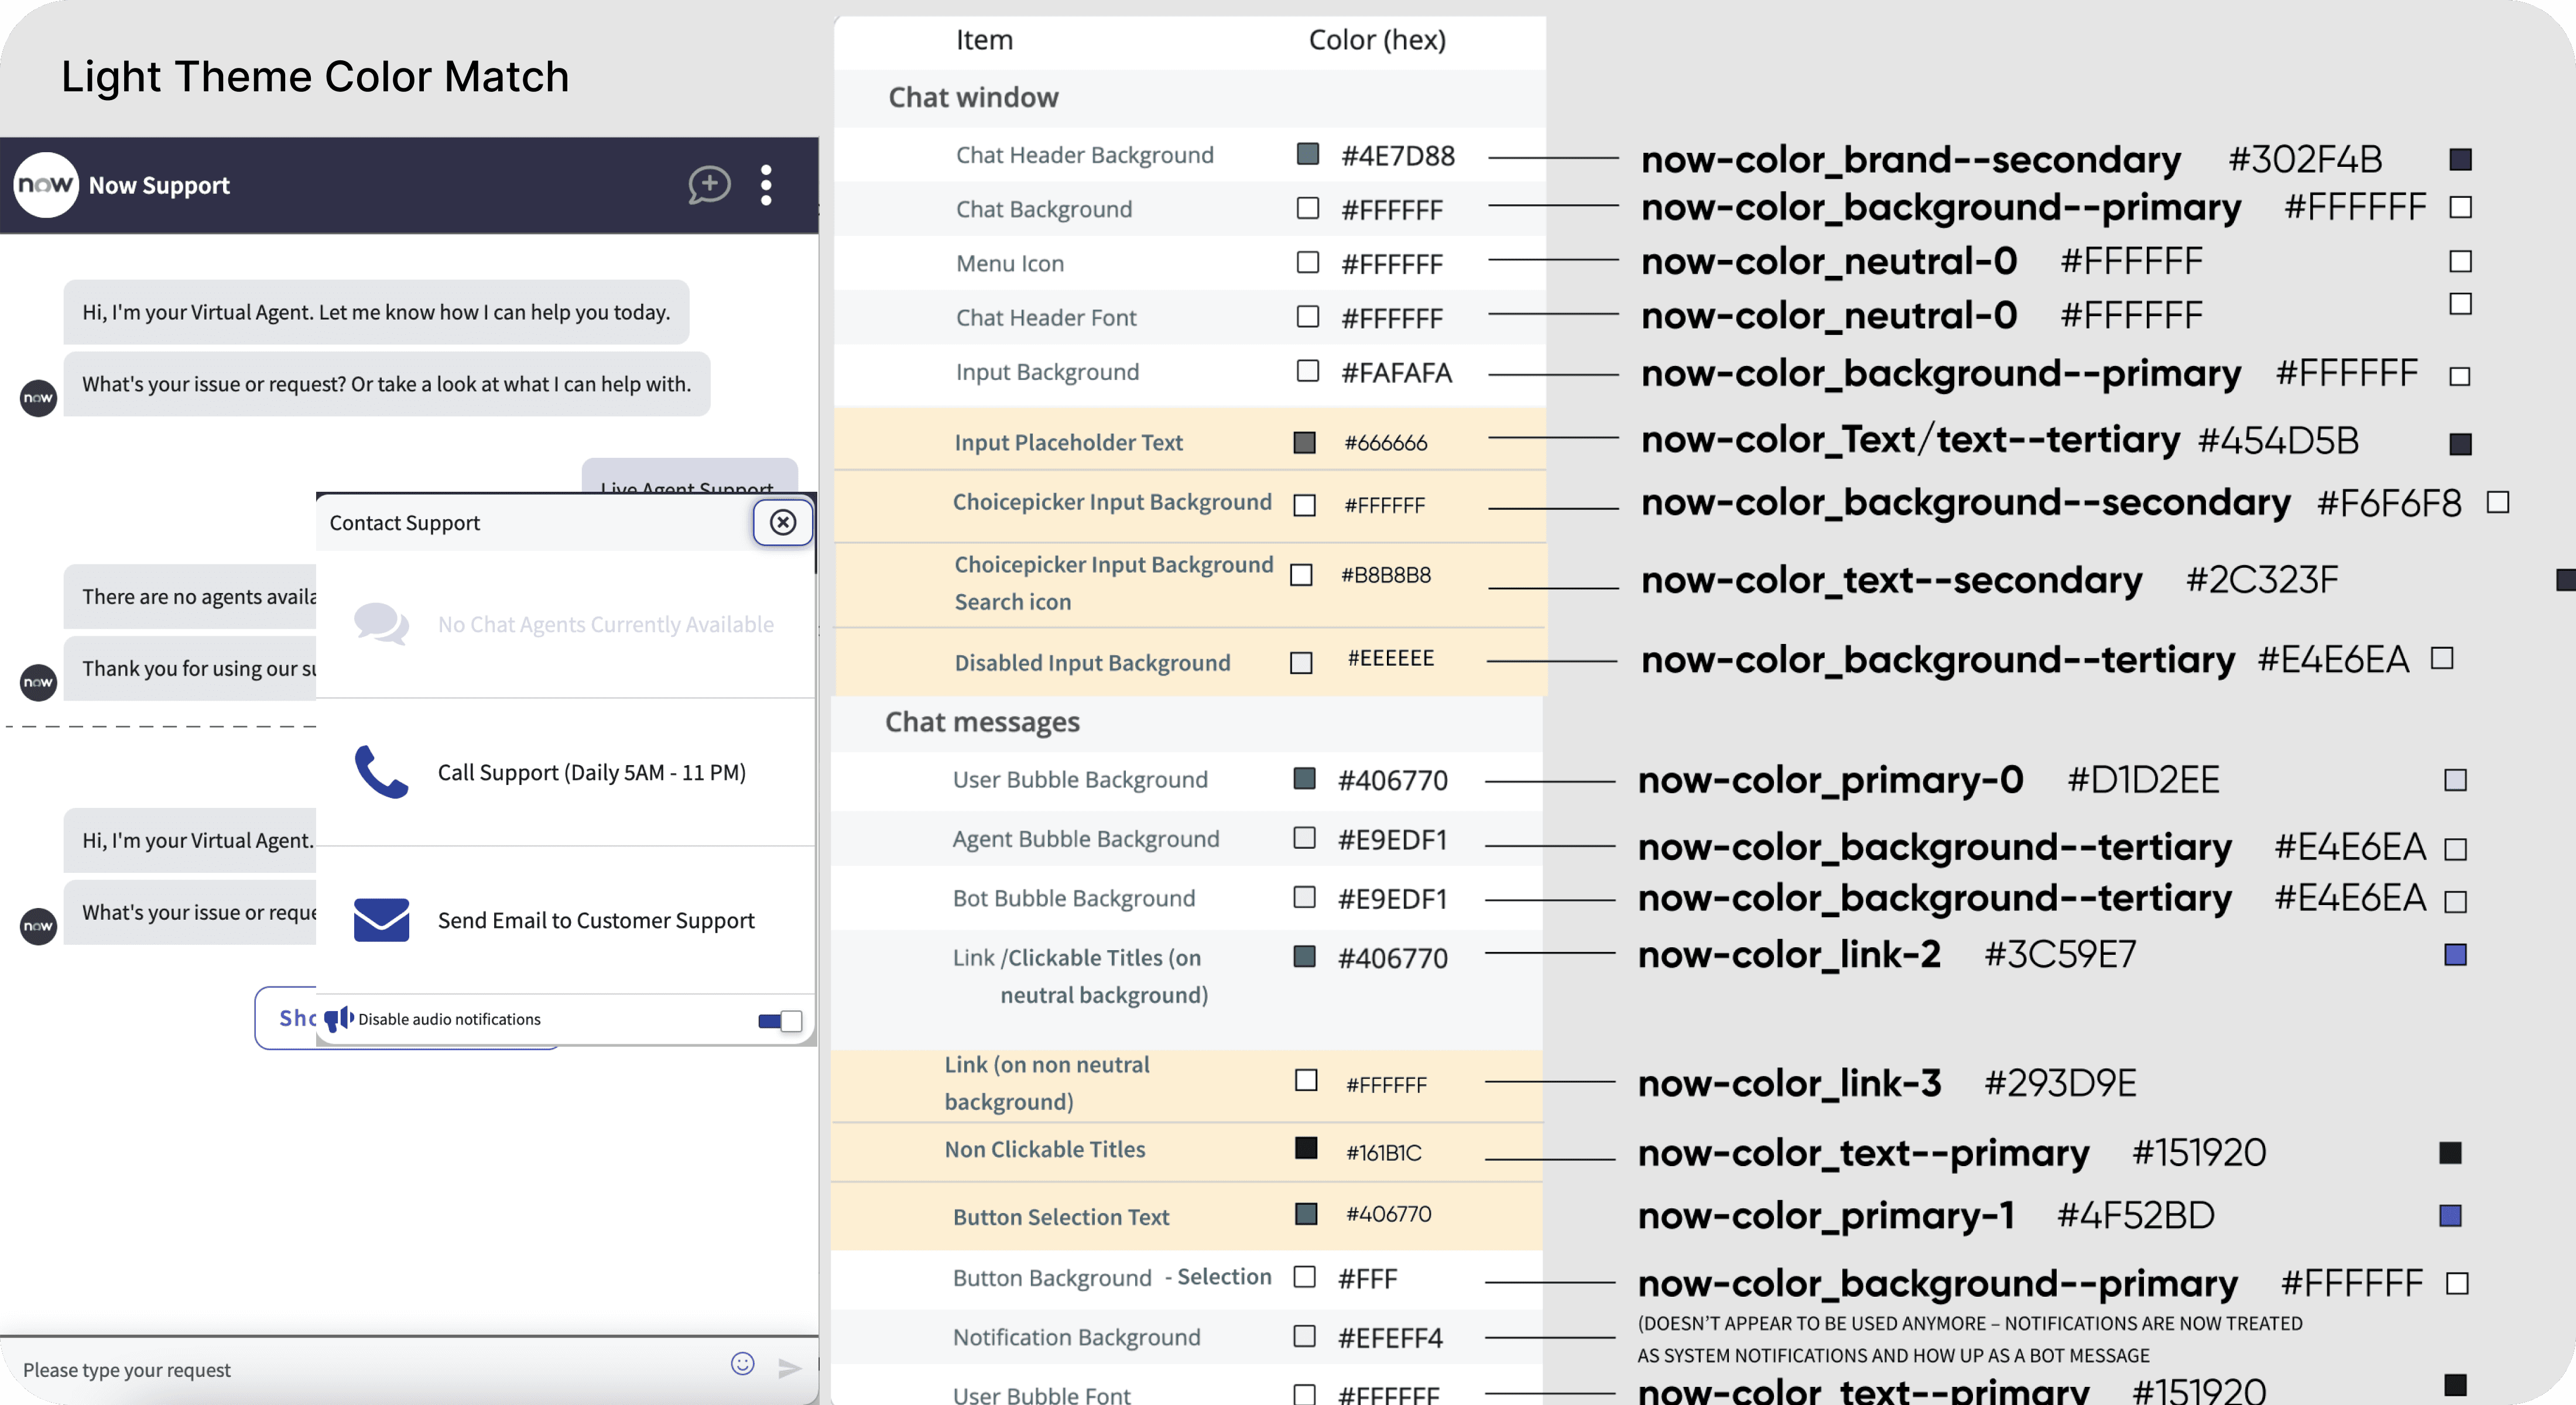Click the email envelope icon
Screen dimensions: 2576x1405
381,920
